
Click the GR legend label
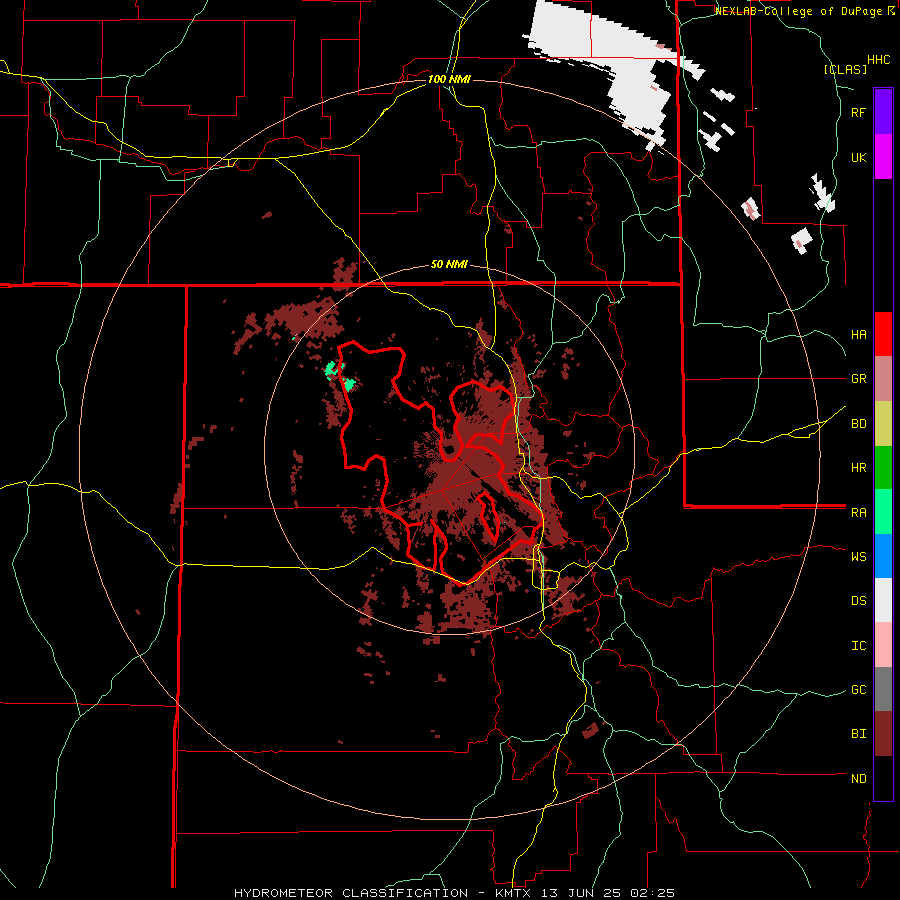click(858, 379)
